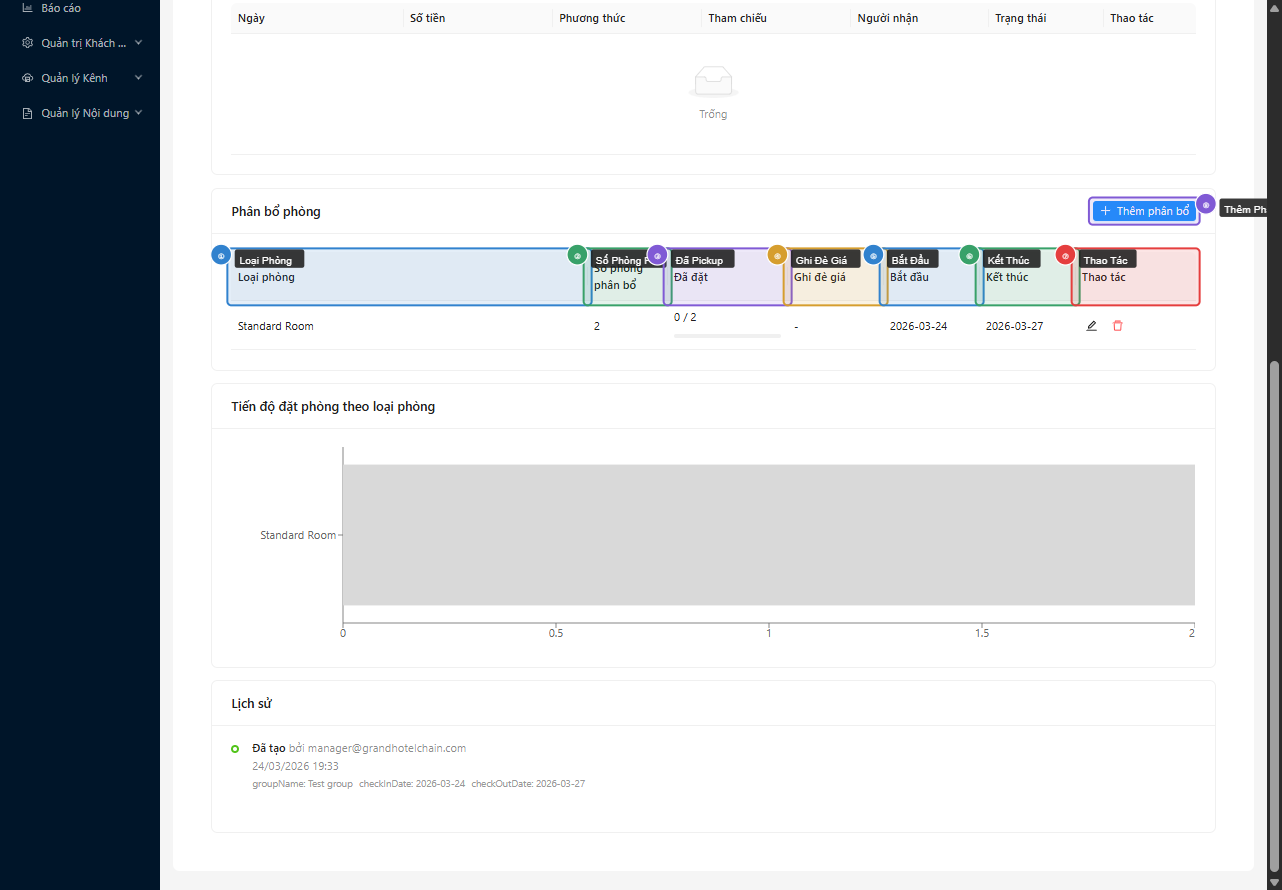Click the Standard Room bar in the chart
1282x890 pixels.
point(768,534)
